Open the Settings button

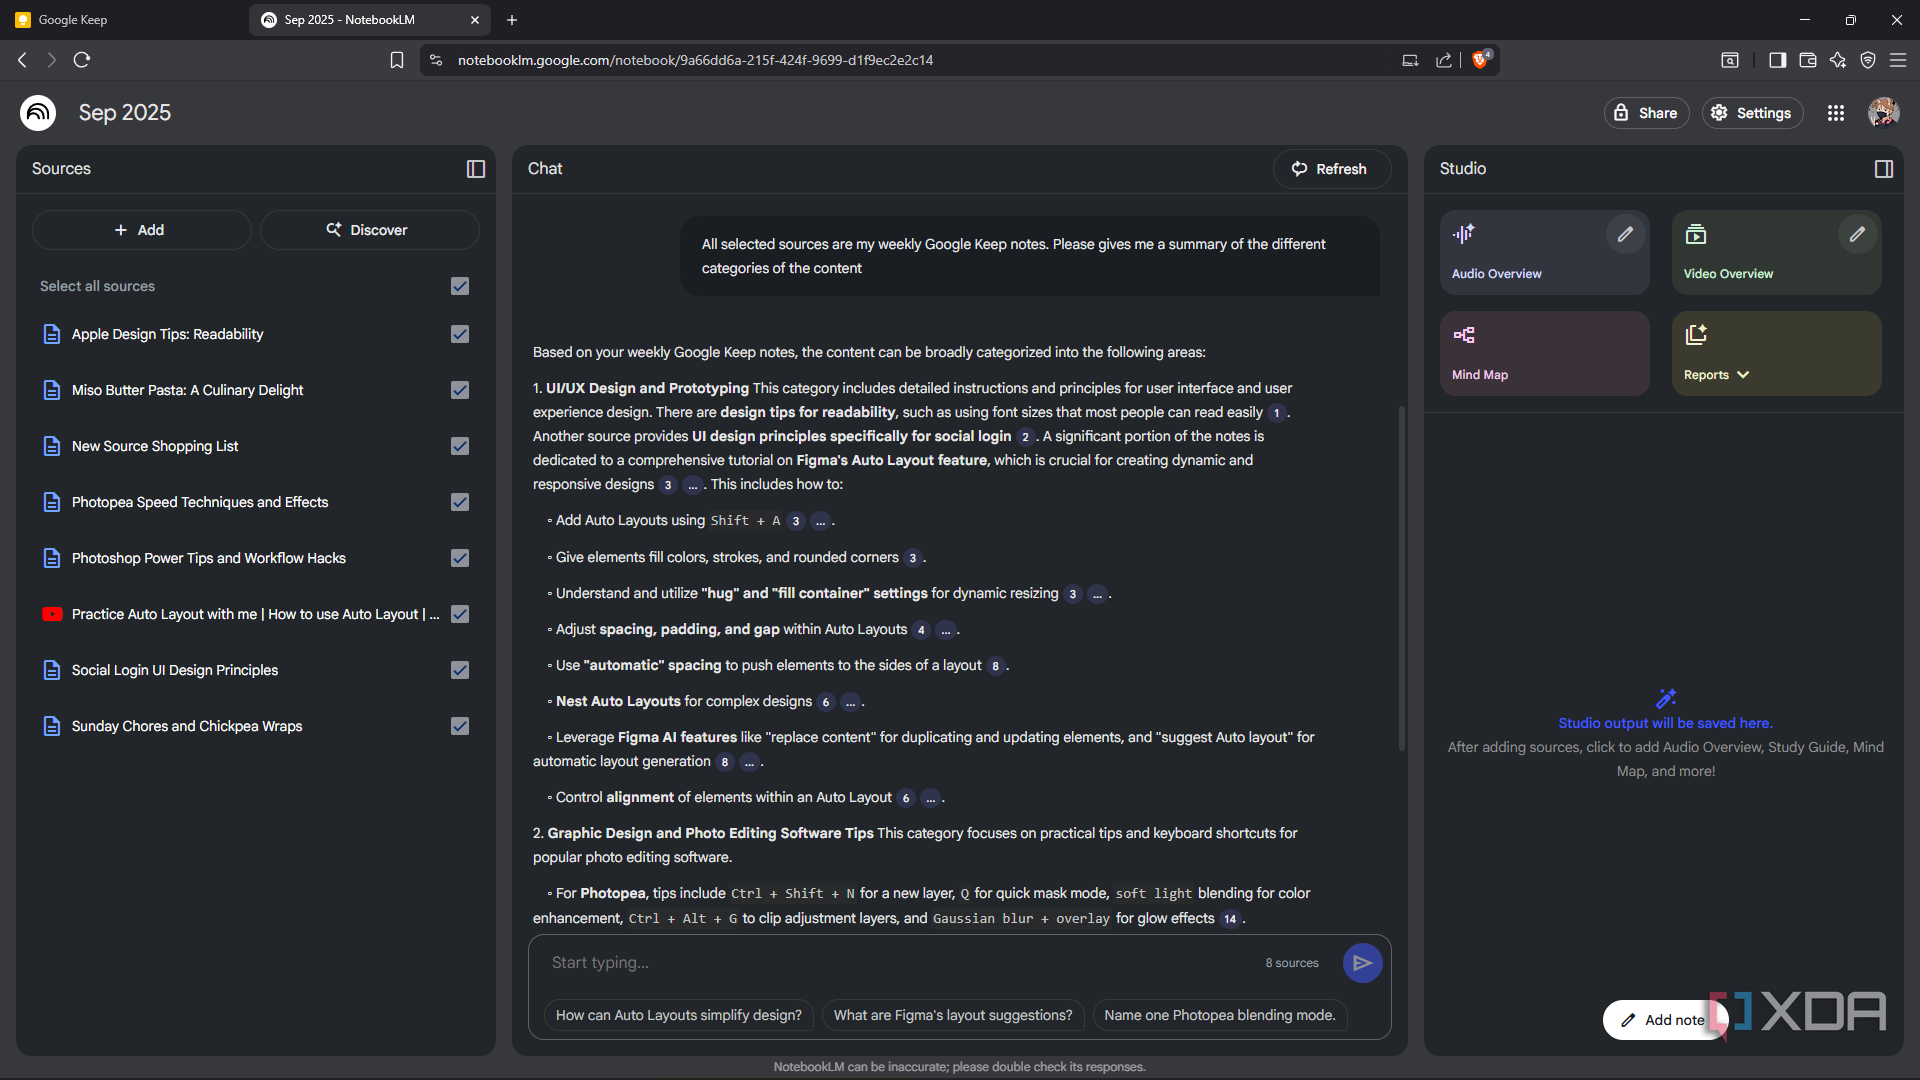coord(1752,113)
